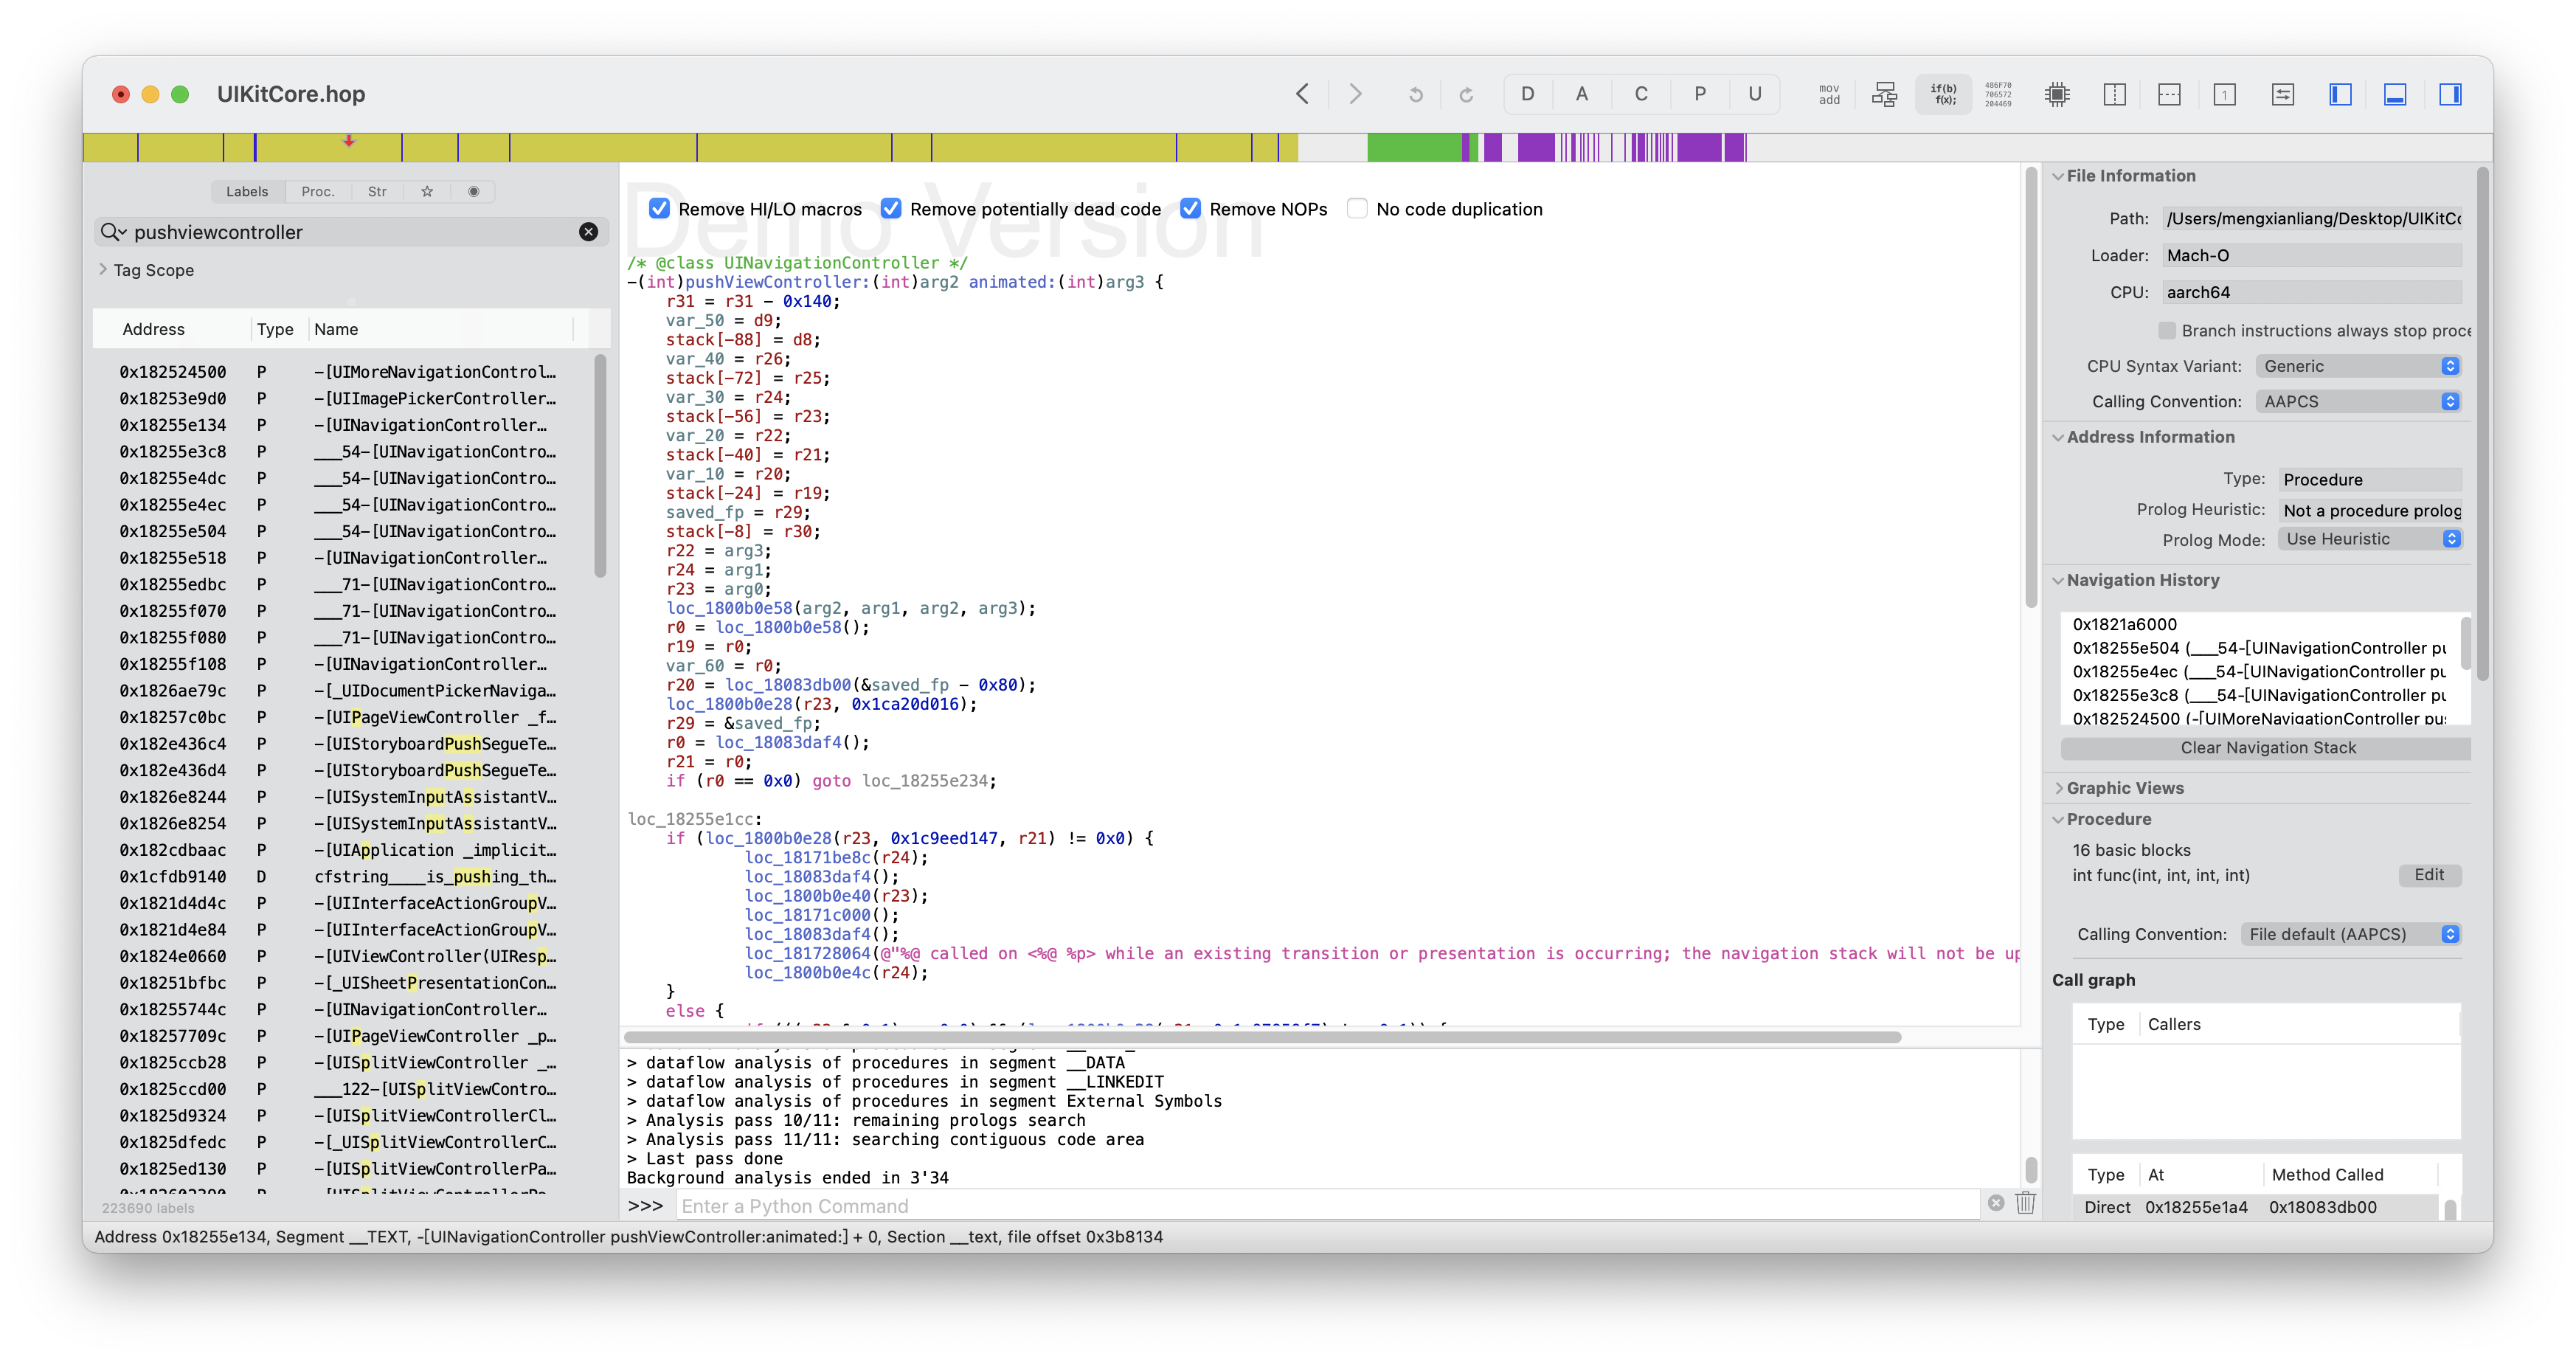The height and width of the screenshot is (1362, 2576).
Task: Collapse the File Information section
Action: (2058, 176)
